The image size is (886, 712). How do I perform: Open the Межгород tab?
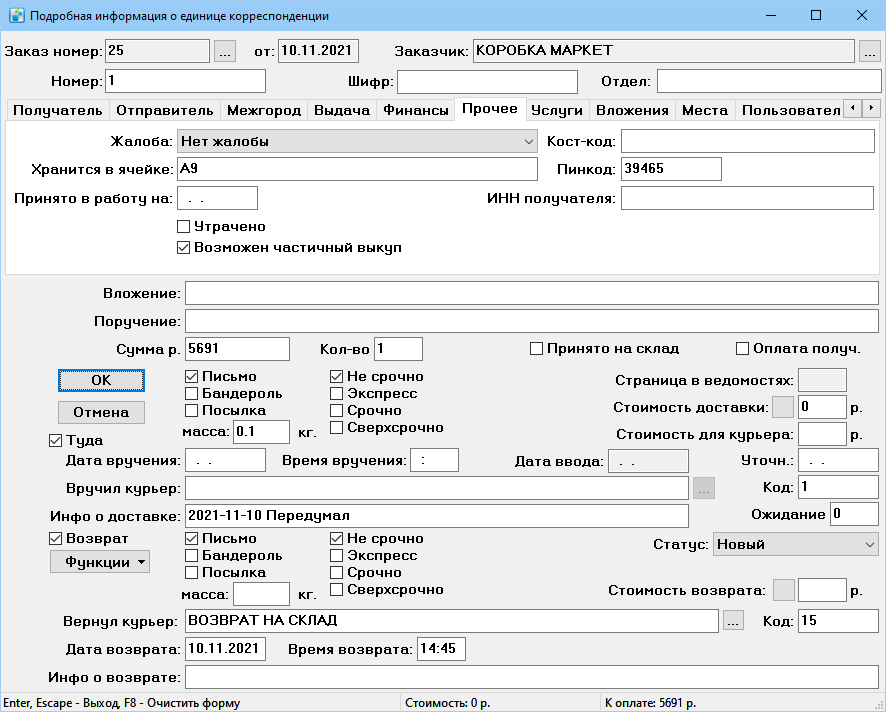264,110
